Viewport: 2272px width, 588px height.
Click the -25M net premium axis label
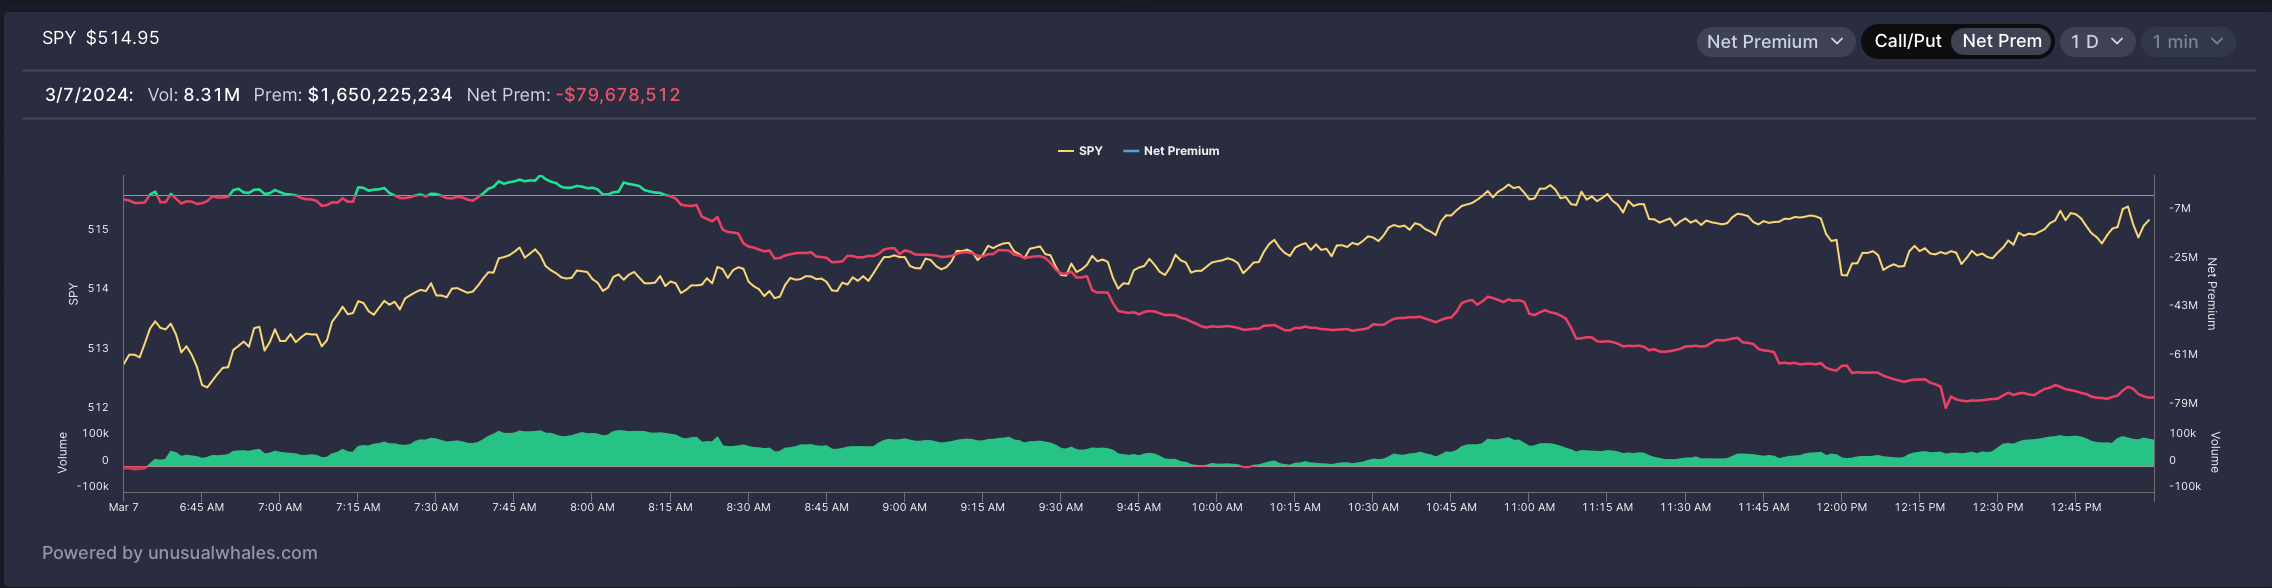pos(2183,257)
